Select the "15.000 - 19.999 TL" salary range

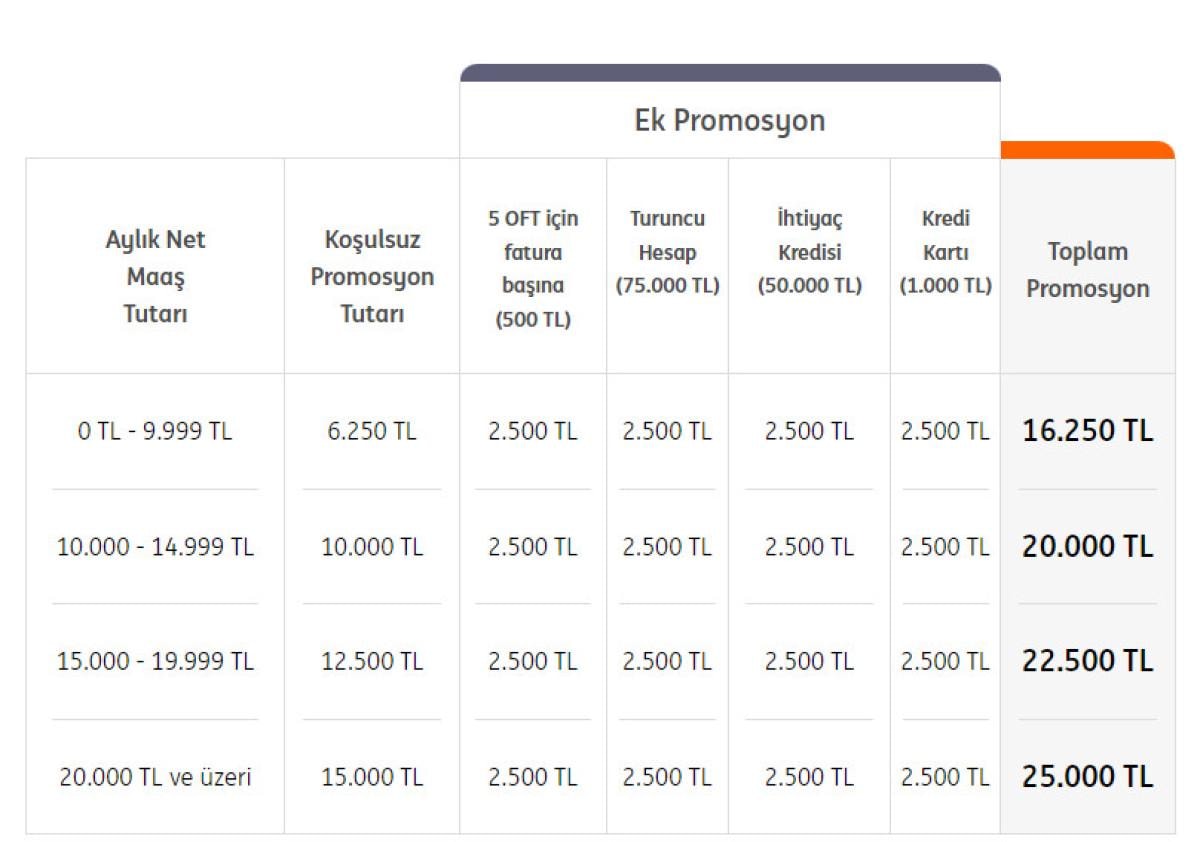[x=155, y=662]
